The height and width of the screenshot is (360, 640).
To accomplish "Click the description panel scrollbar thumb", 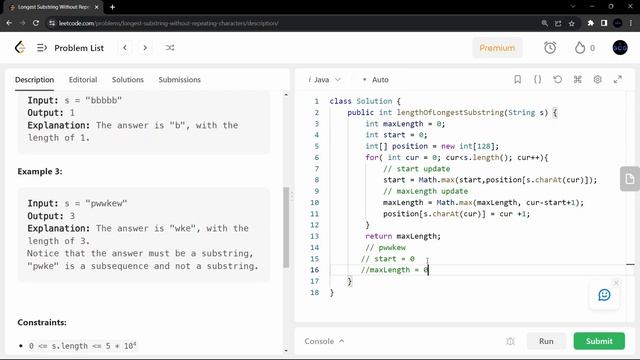I will [286, 227].
